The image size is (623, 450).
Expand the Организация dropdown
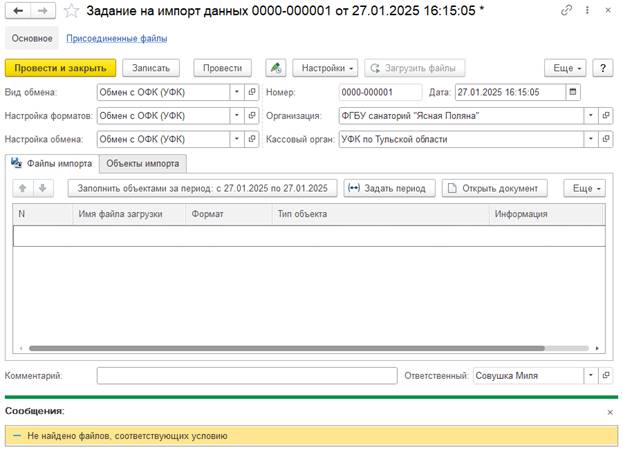click(591, 116)
